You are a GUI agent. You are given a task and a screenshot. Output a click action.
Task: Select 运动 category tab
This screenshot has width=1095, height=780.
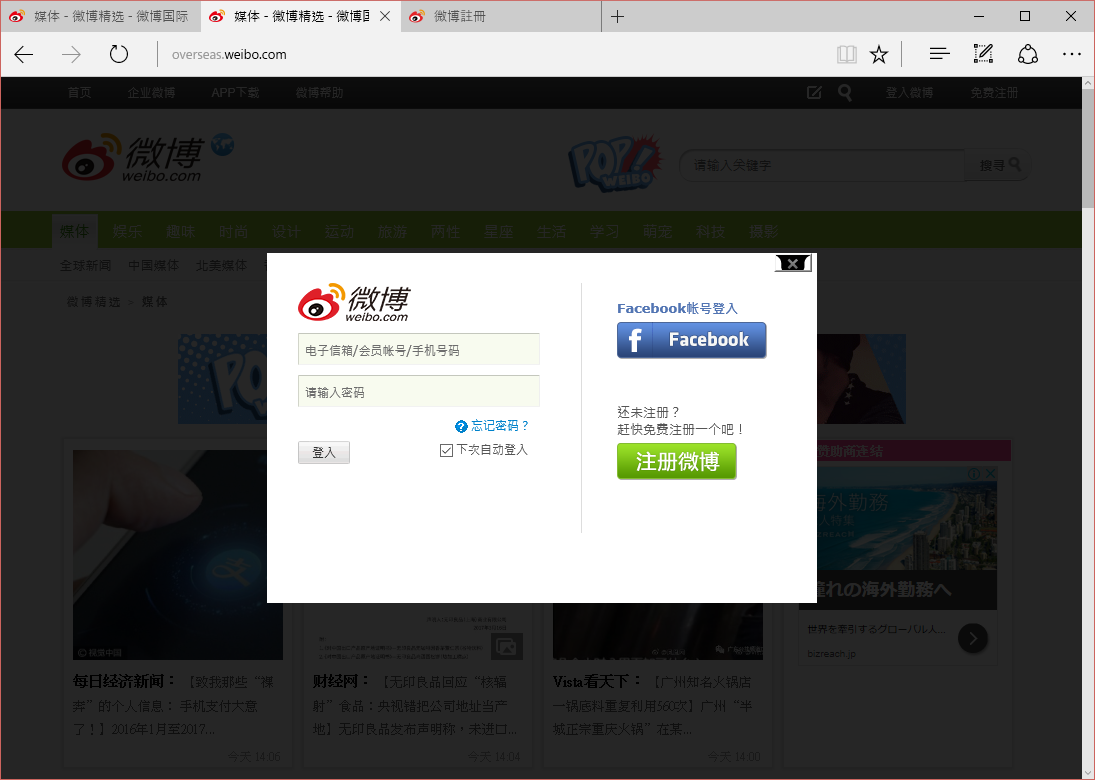pyautogui.click(x=339, y=231)
